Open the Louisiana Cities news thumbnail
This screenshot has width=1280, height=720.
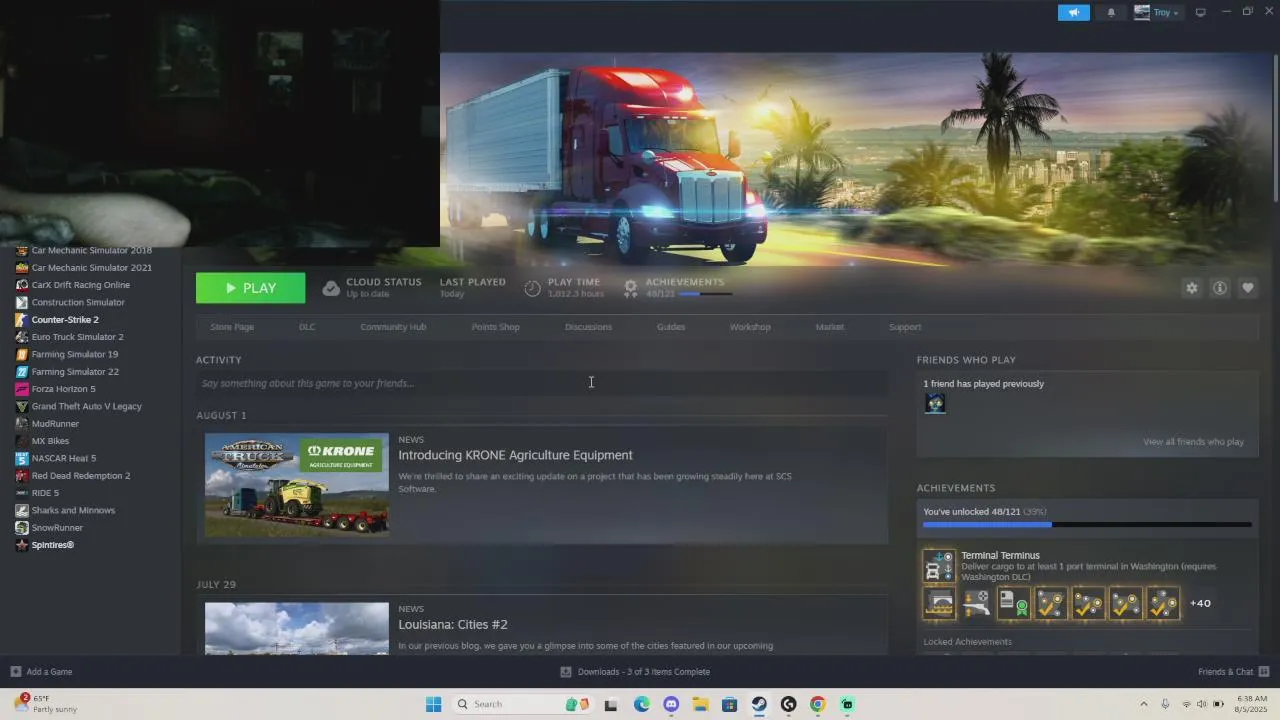[x=297, y=628]
